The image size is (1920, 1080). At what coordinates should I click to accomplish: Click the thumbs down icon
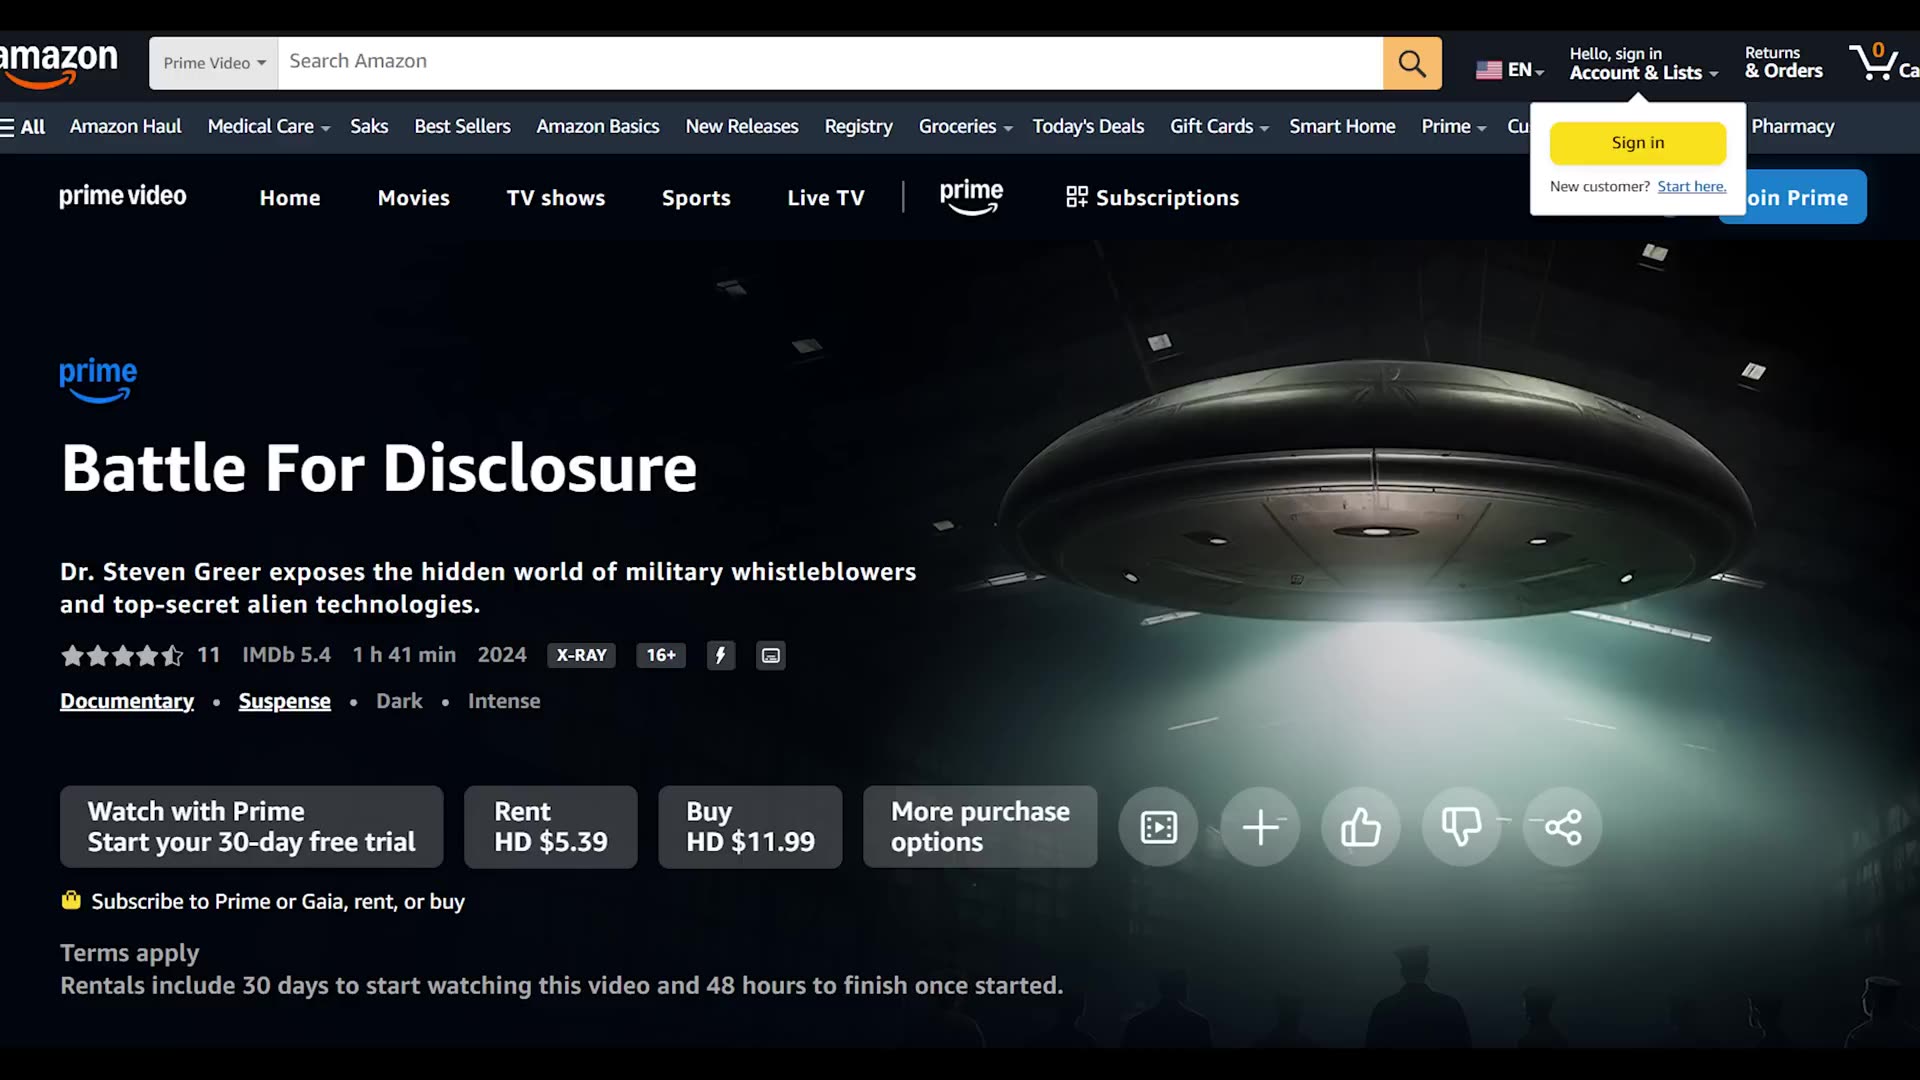click(x=1461, y=827)
